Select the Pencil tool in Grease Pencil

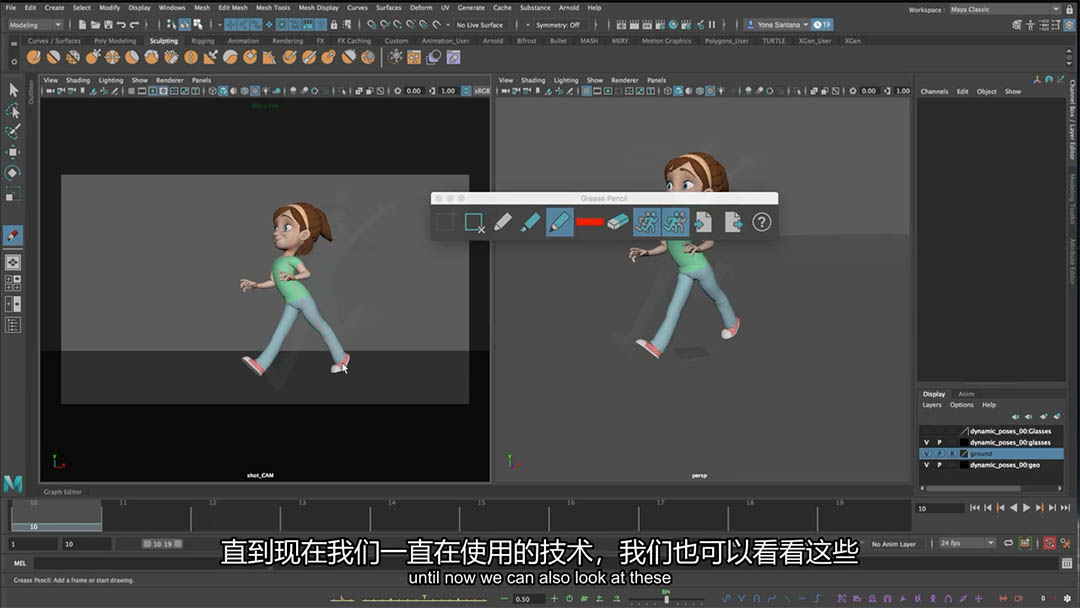point(503,222)
